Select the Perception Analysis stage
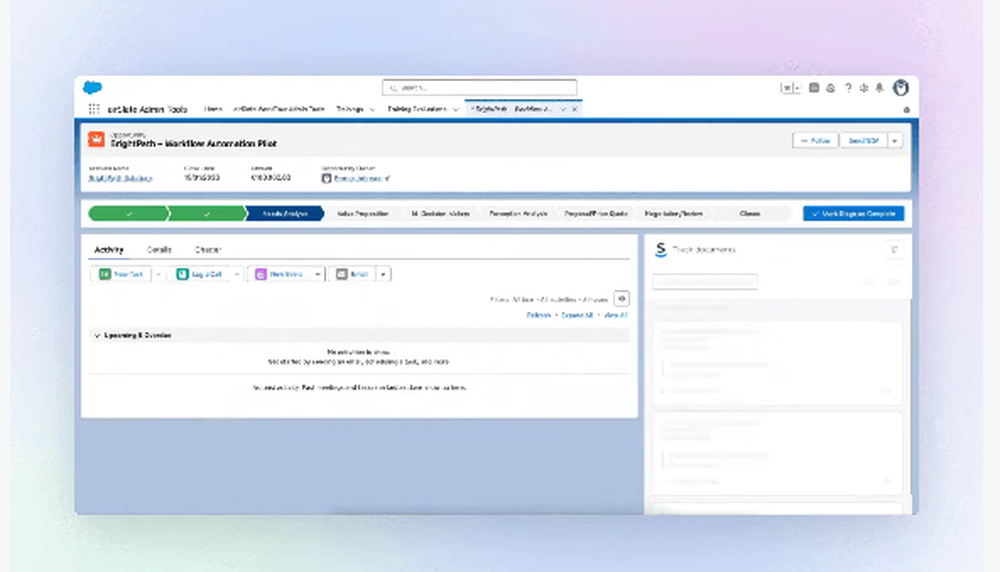This screenshot has width=1000, height=572. pos(518,214)
